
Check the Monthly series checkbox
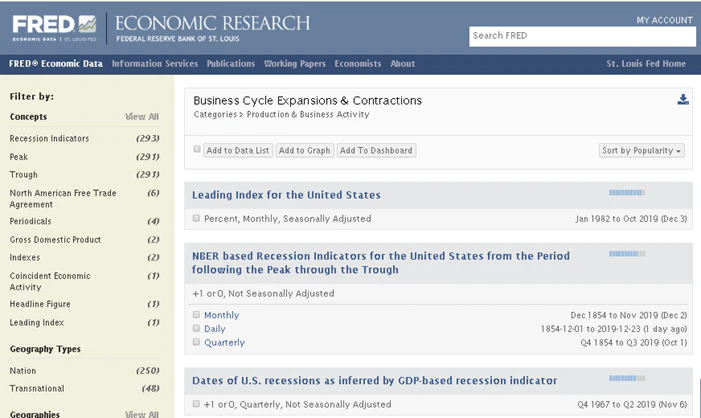[x=196, y=315]
